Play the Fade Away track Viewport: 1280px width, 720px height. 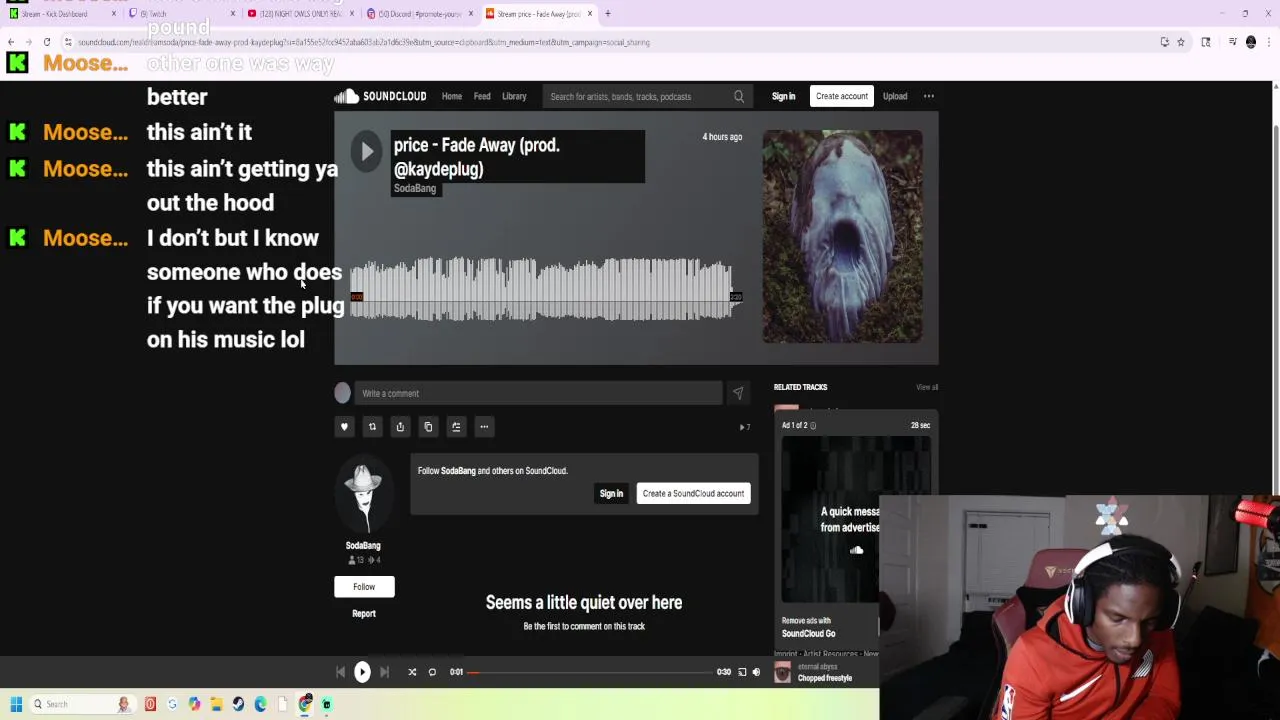pyautogui.click(x=367, y=151)
